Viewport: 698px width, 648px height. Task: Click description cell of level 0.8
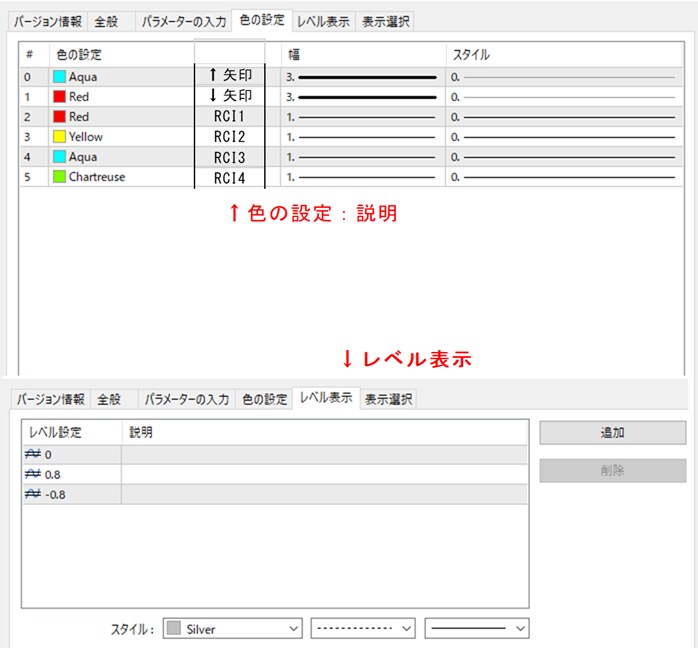click(x=325, y=474)
